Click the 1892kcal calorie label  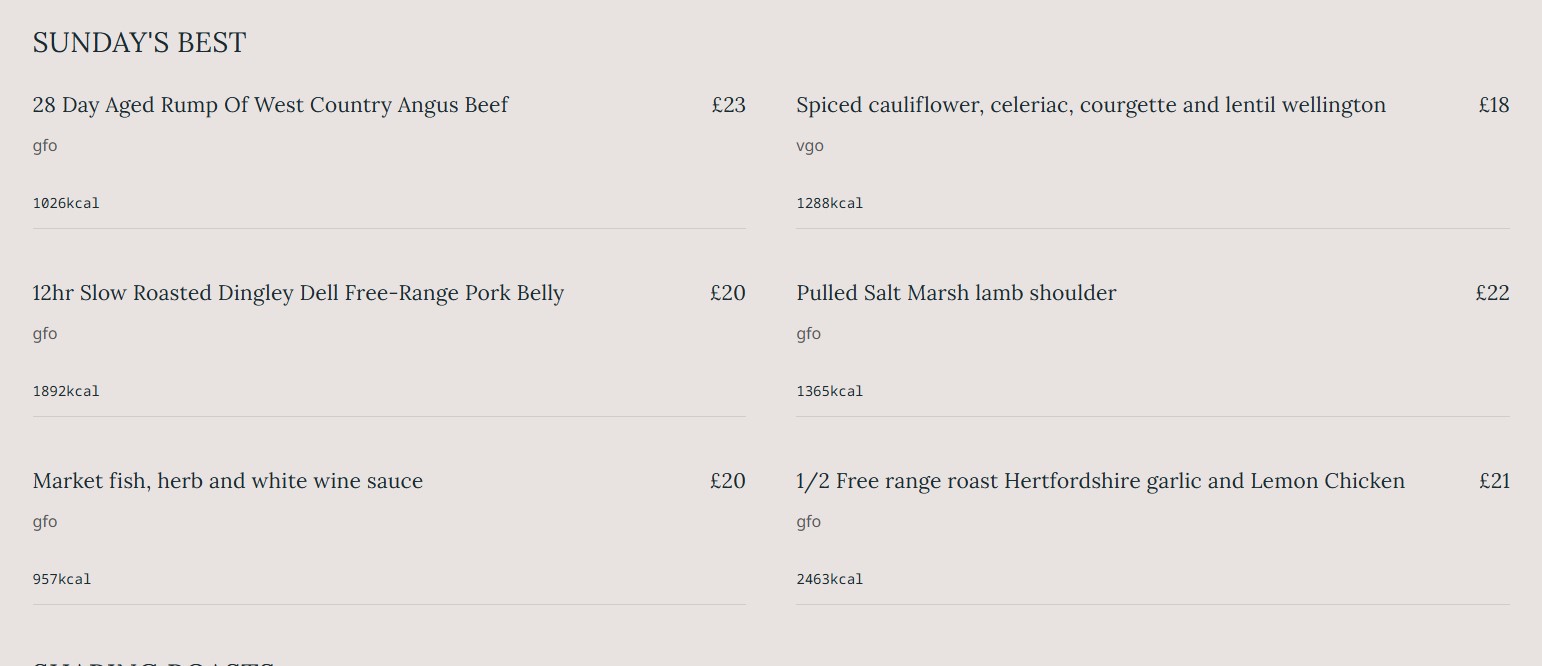pos(66,391)
